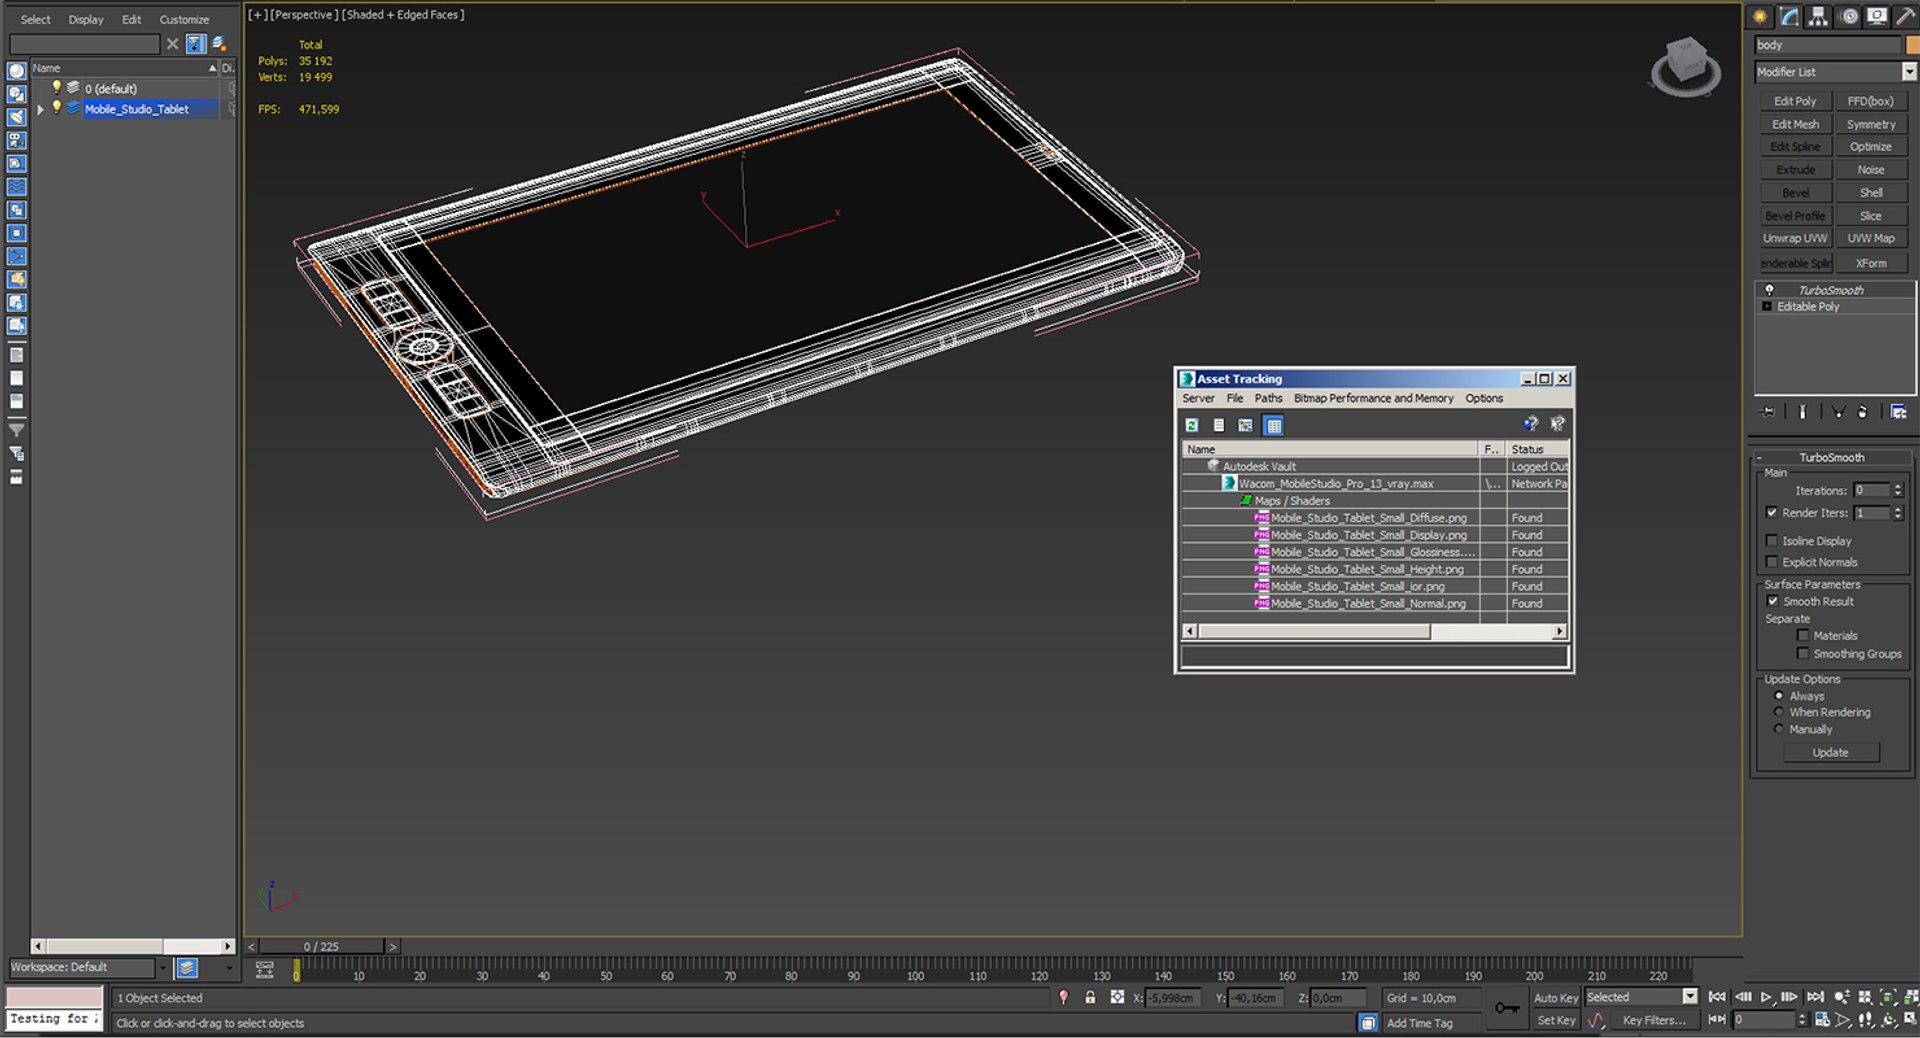Image resolution: width=1920 pixels, height=1038 pixels.
Task: Click the Update button in TurboSmooth
Action: 1830,753
